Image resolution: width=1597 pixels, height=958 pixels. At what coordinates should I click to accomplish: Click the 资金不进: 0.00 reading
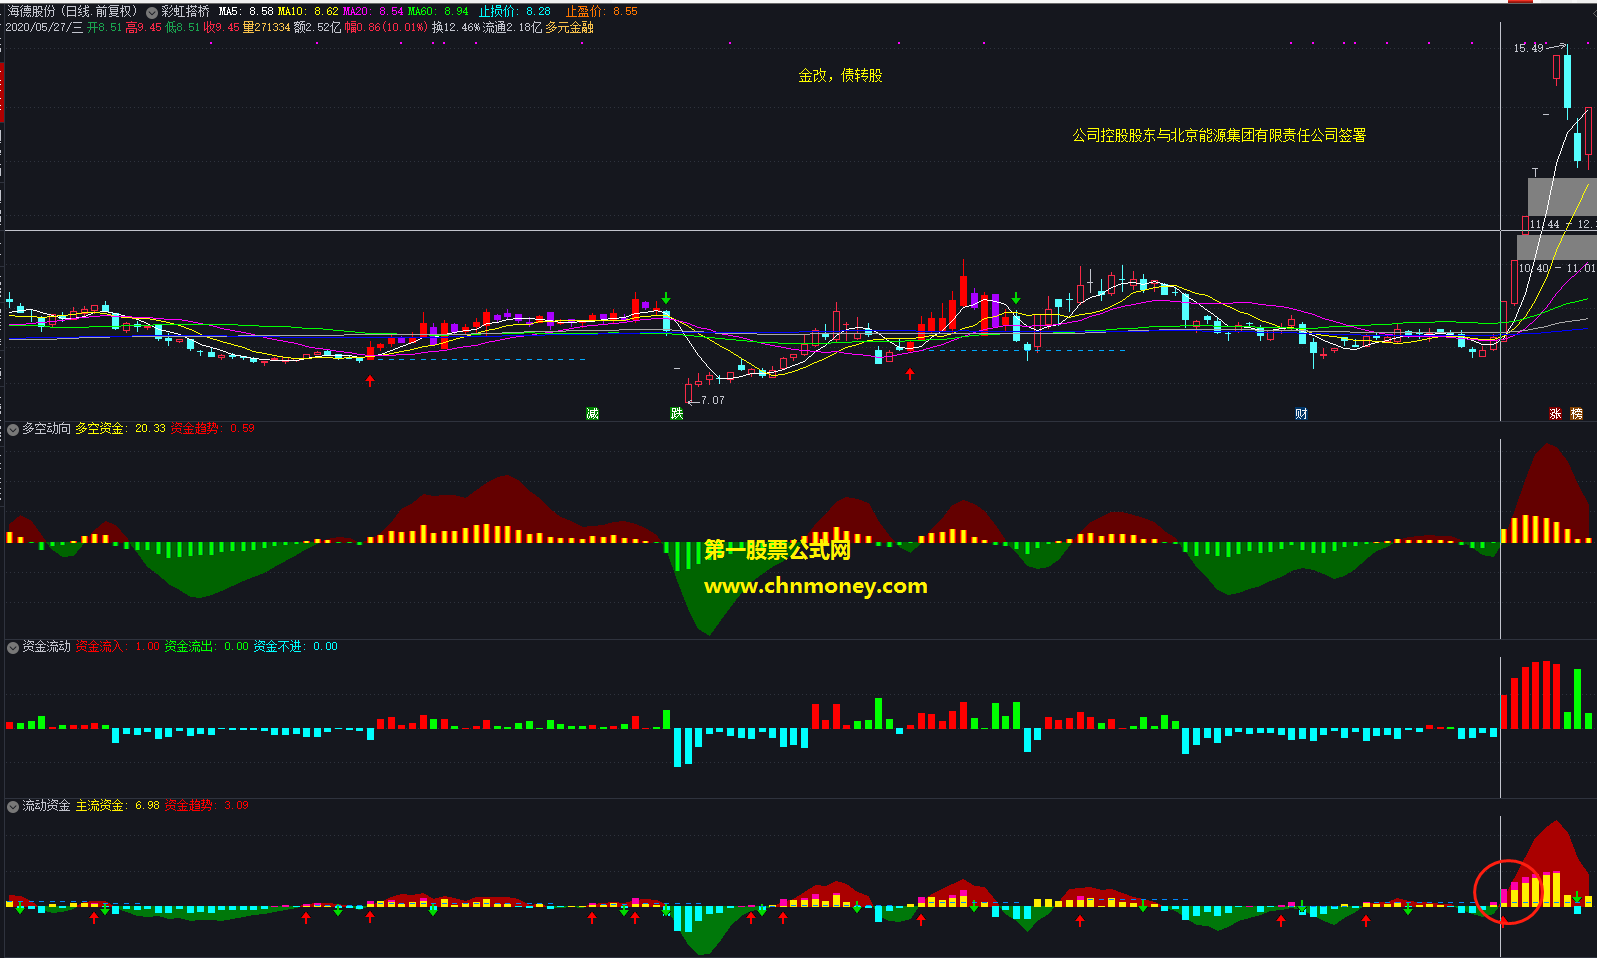[x=295, y=646]
